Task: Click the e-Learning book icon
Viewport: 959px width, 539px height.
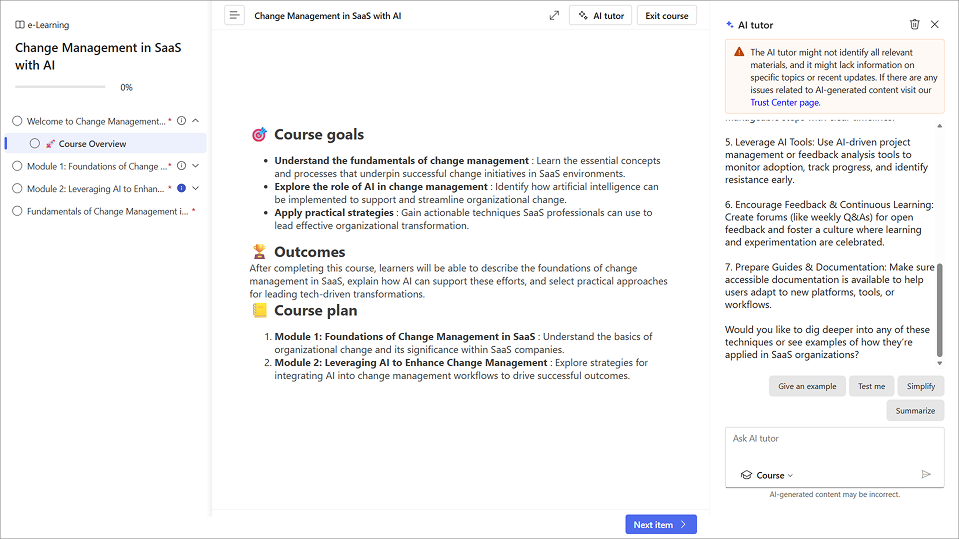Action: point(20,25)
